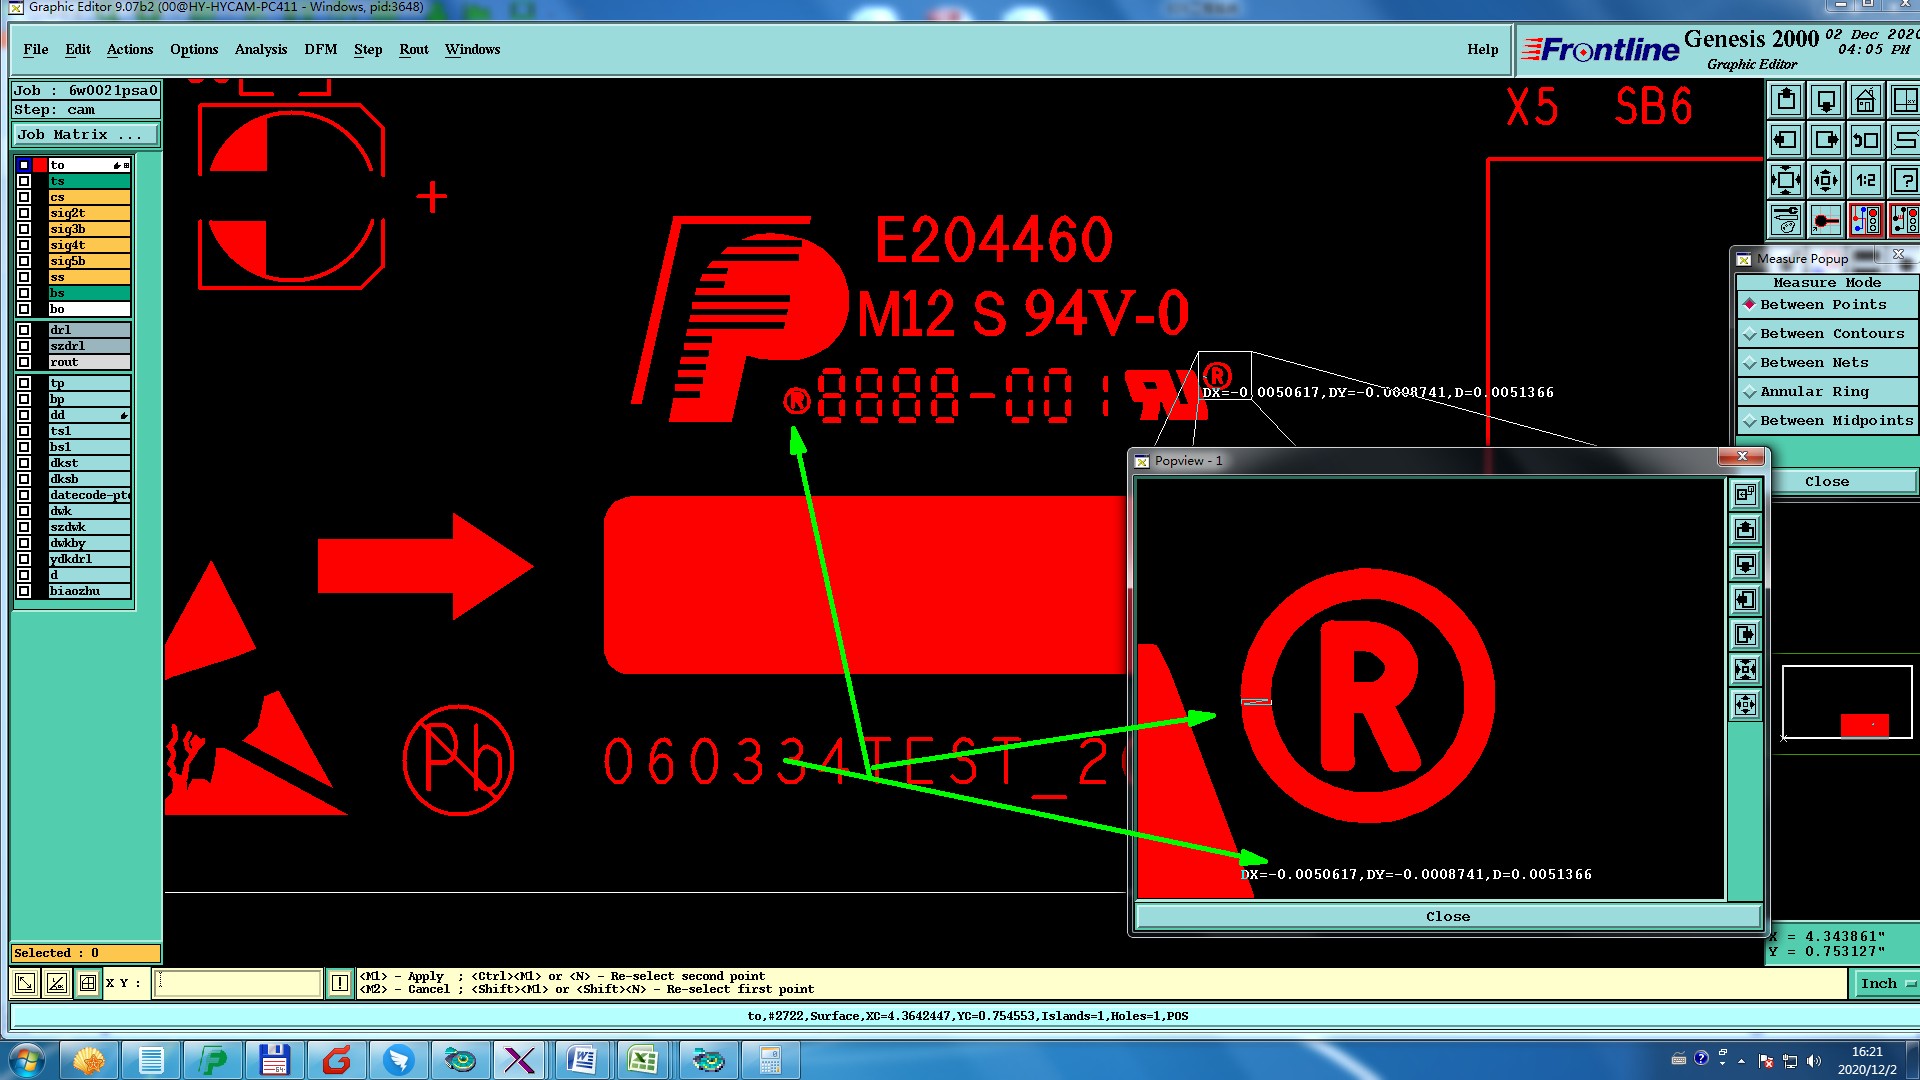Click the pan right icon in Popview

(x=1745, y=635)
